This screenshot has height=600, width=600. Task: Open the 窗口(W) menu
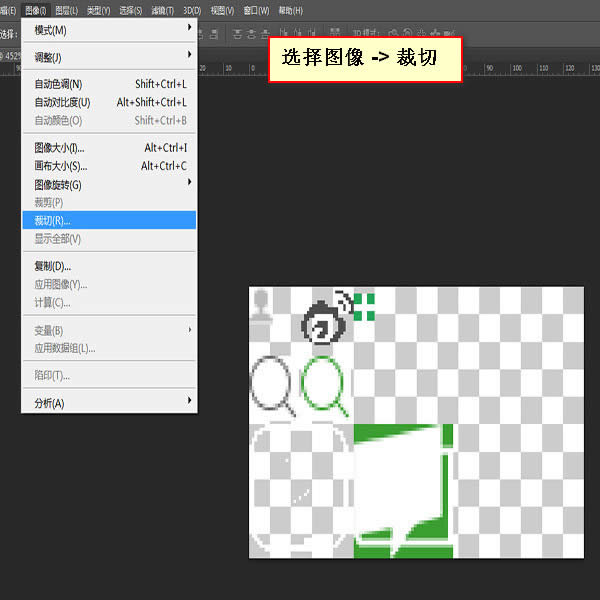[x=256, y=11]
